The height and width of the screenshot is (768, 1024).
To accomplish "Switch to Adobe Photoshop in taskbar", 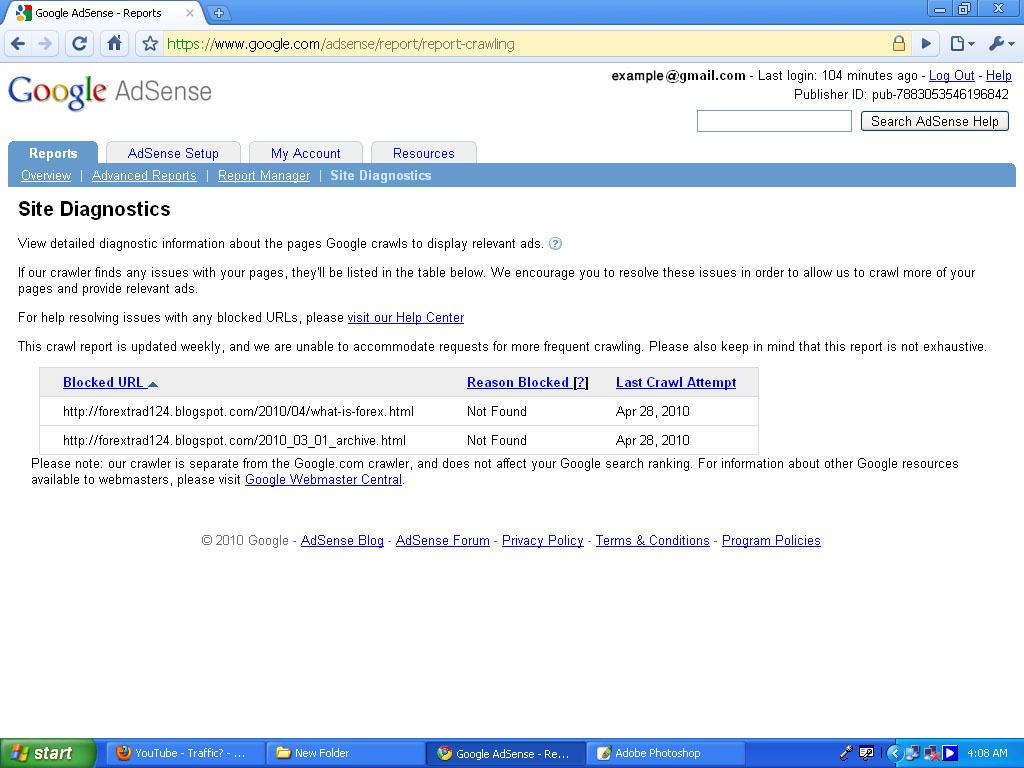I will point(665,753).
